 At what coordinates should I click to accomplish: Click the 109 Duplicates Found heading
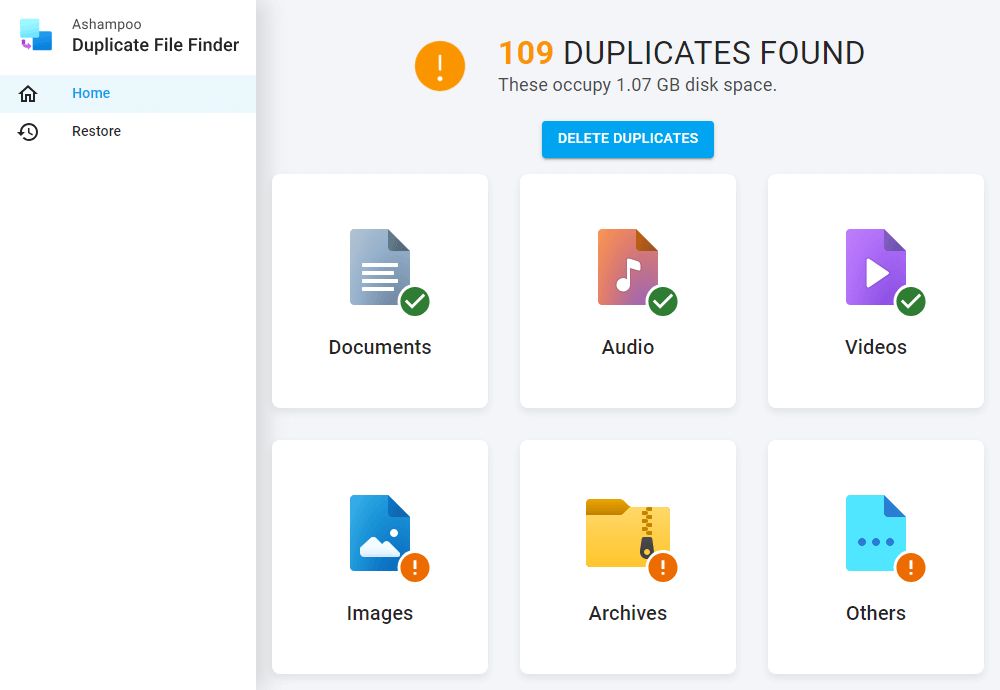point(681,53)
